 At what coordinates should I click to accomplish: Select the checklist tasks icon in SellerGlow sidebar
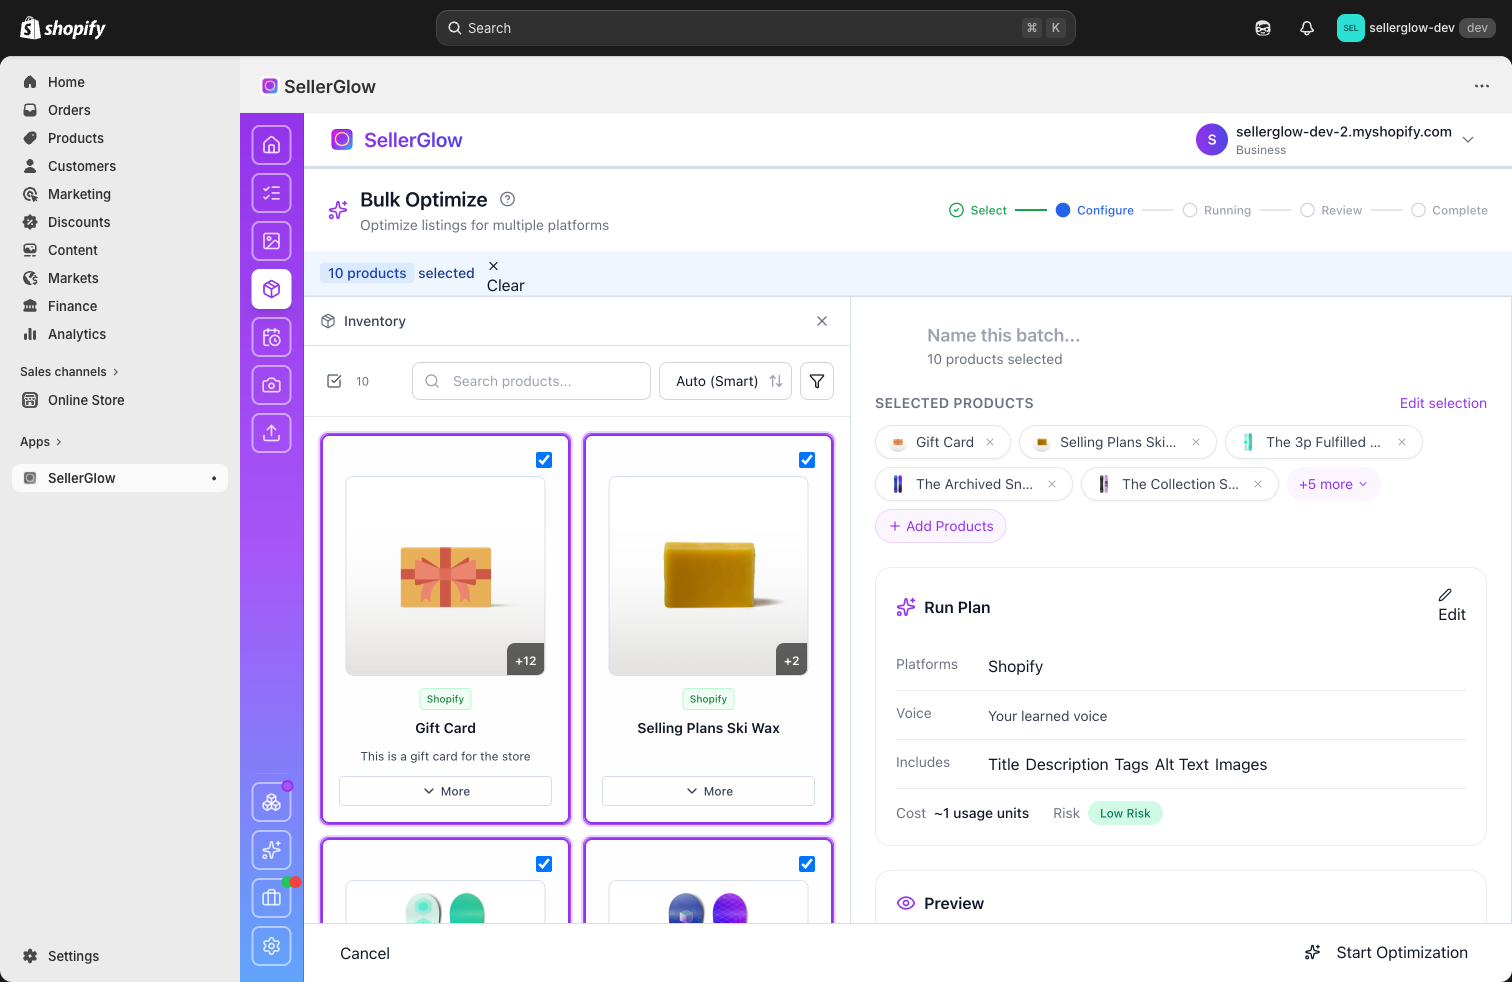[271, 193]
